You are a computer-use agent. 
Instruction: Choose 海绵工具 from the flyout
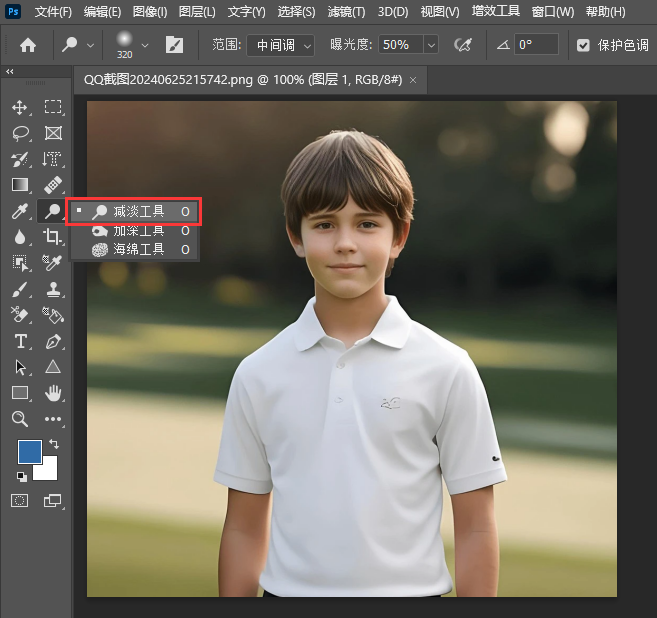[134, 250]
